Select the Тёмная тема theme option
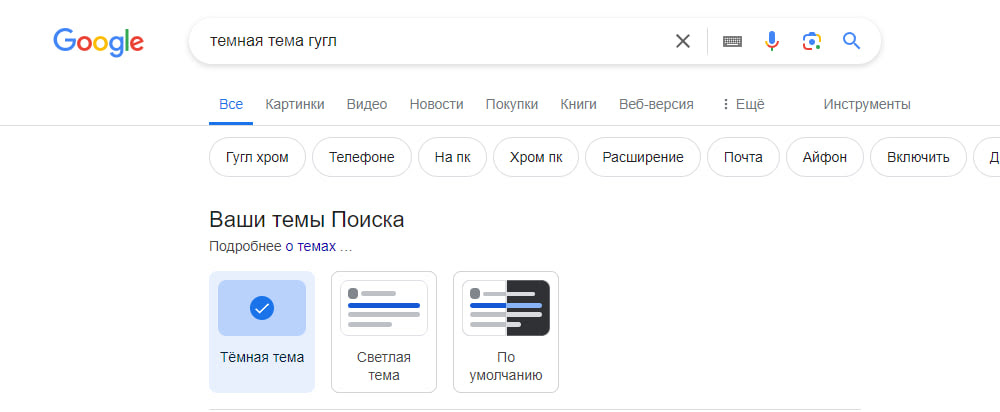 point(261,332)
